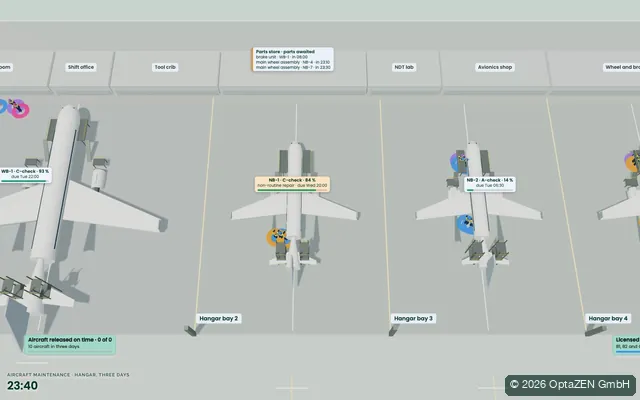Viewport: 640px width, 400px height.
Task: Select the Hangar bay 2 label
Action: click(218, 318)
